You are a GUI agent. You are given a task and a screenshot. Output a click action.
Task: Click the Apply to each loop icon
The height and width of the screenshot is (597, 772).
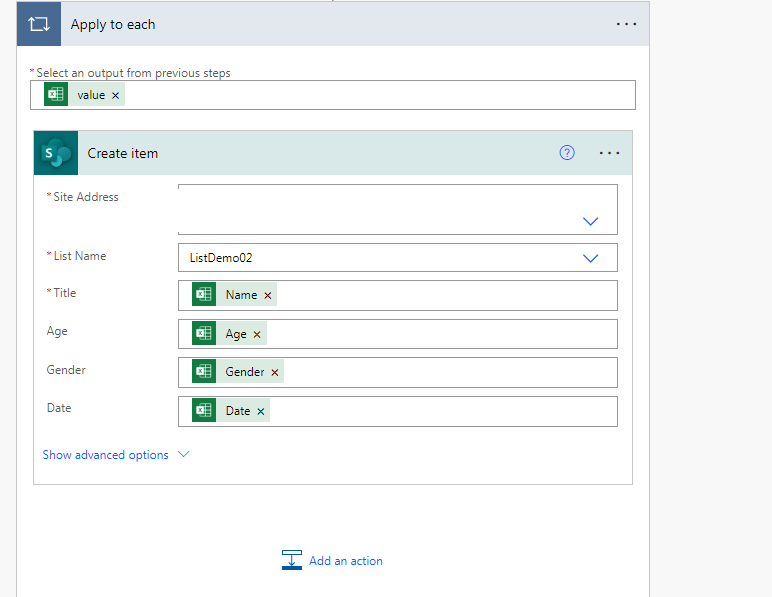(x=38, y=24)
